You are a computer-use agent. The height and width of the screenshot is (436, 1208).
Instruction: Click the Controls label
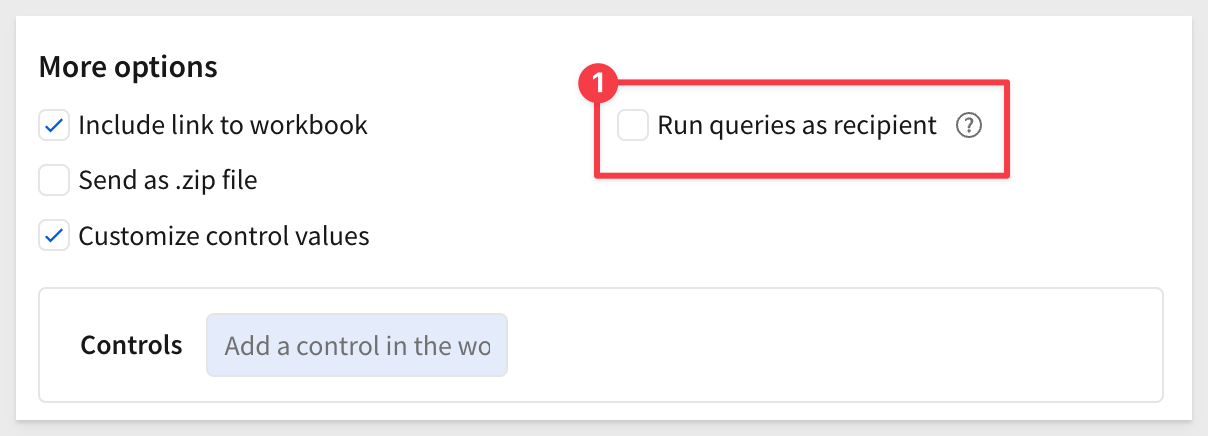click(131, 346)
